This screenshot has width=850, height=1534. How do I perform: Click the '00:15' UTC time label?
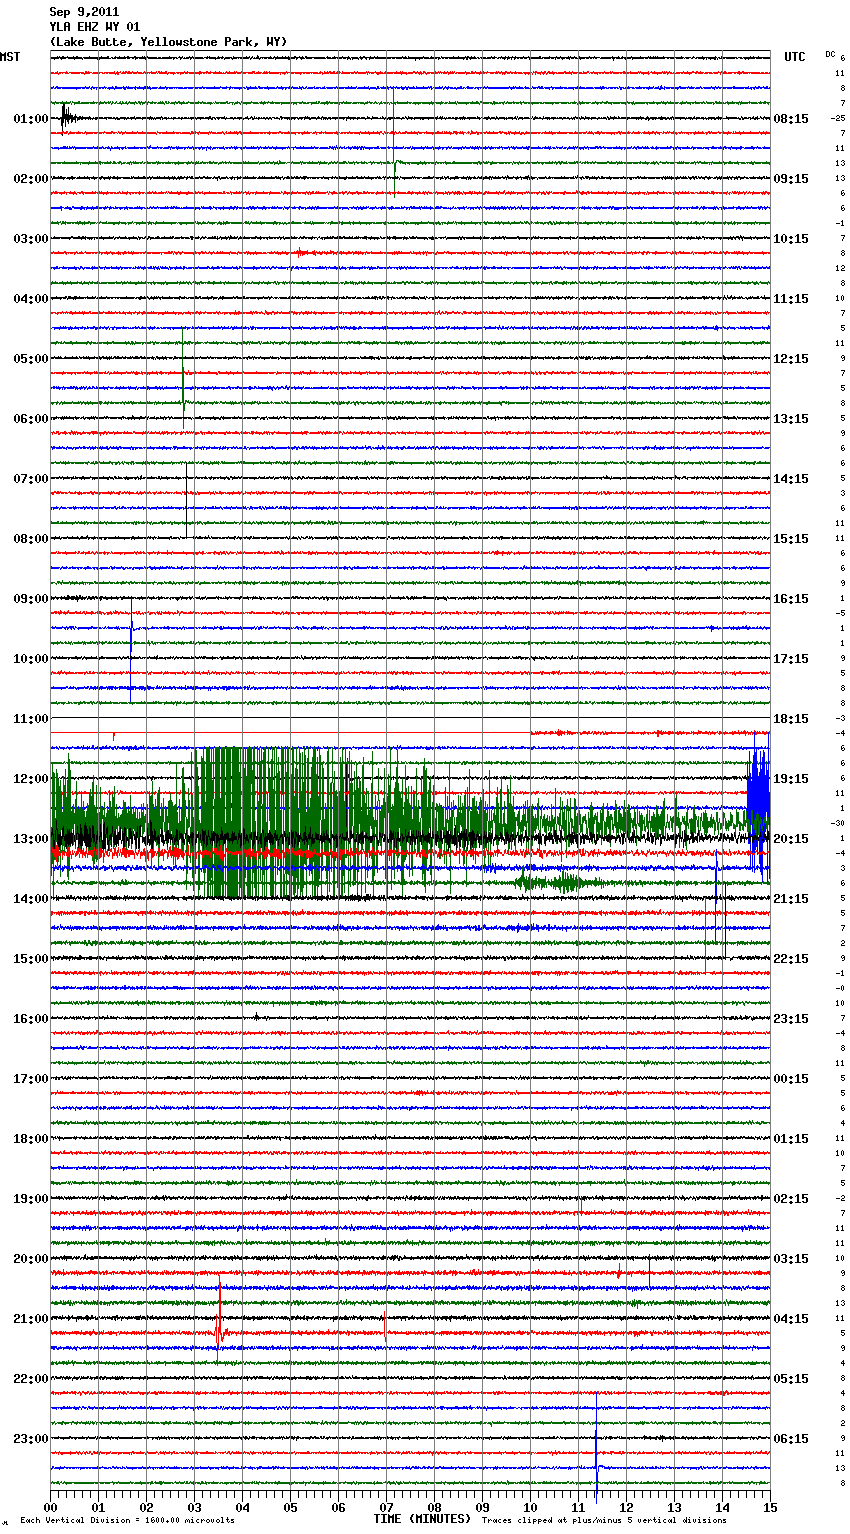click(x=791, y=1079)
